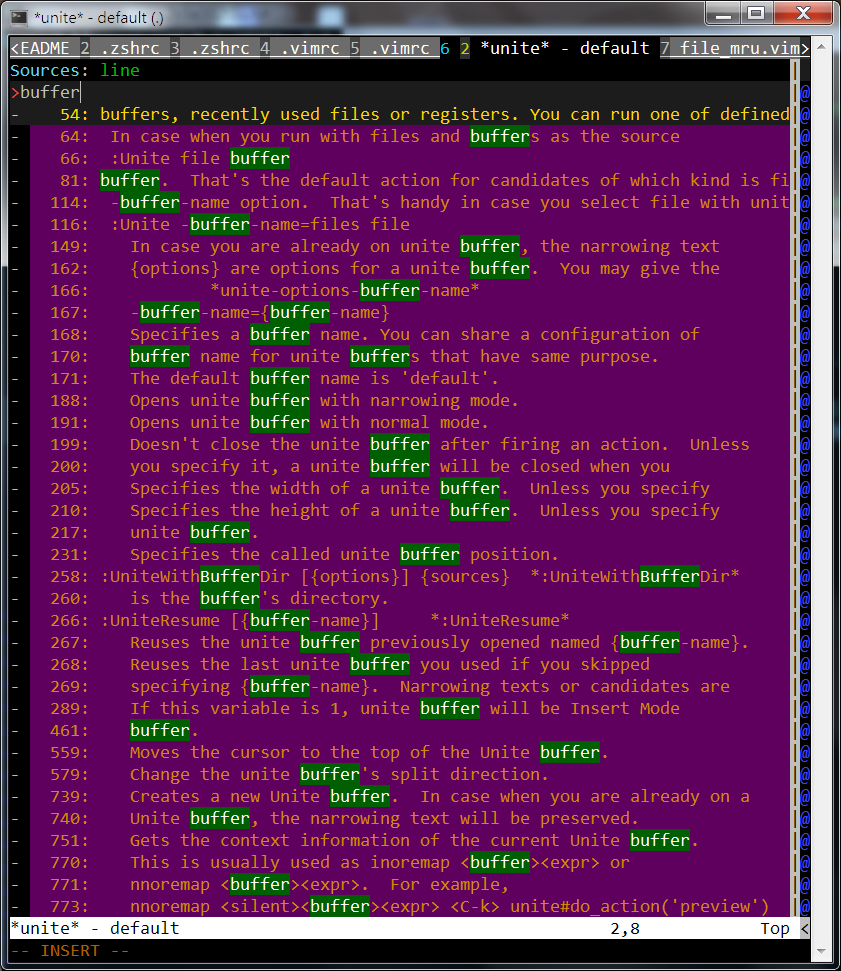Select candidate line 579 split direction

click(x=400, y=775)
